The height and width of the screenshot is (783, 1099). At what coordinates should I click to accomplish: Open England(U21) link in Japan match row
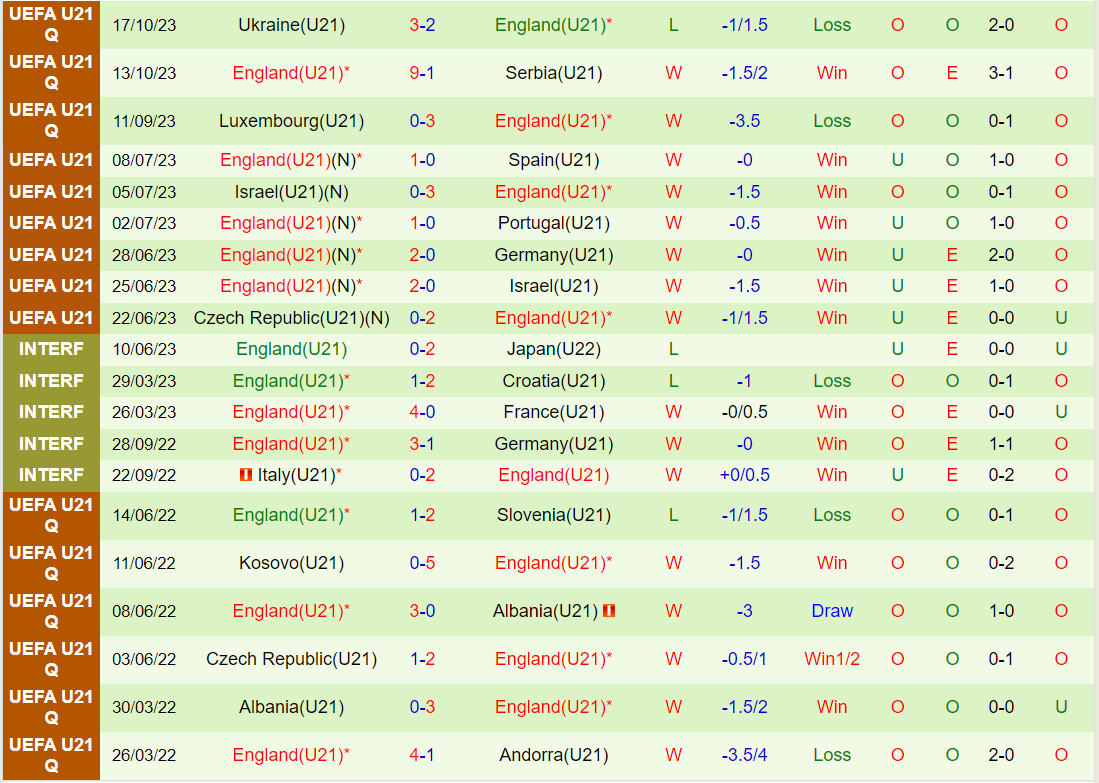coord(292,350)
